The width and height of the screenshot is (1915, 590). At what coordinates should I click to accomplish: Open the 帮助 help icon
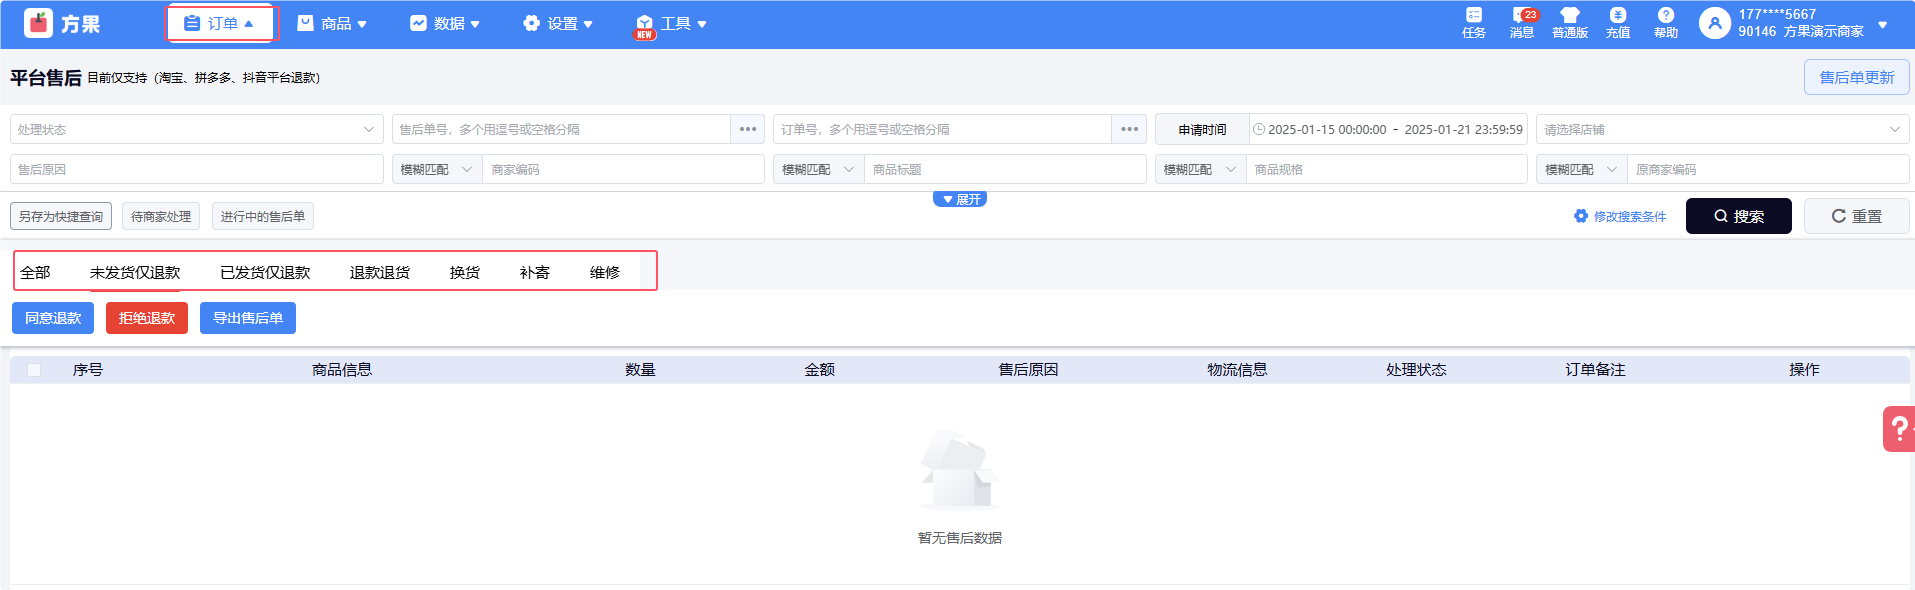point(1665,22)
